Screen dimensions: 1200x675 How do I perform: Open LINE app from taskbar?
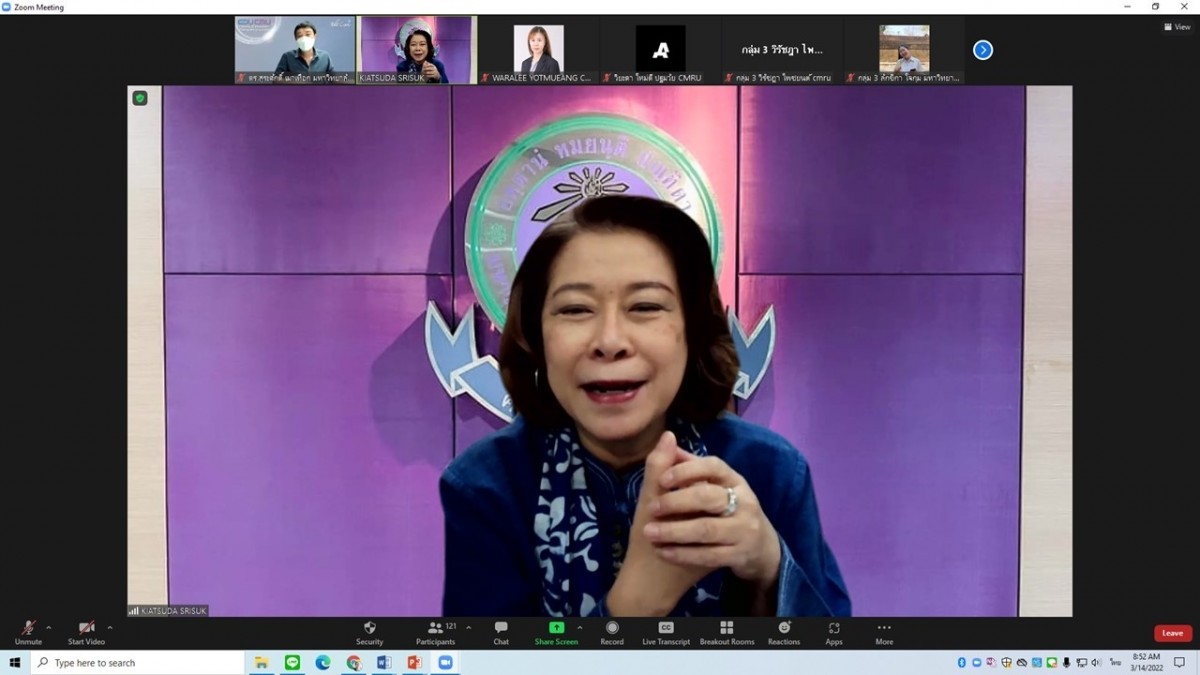click(x=292, y=662)
